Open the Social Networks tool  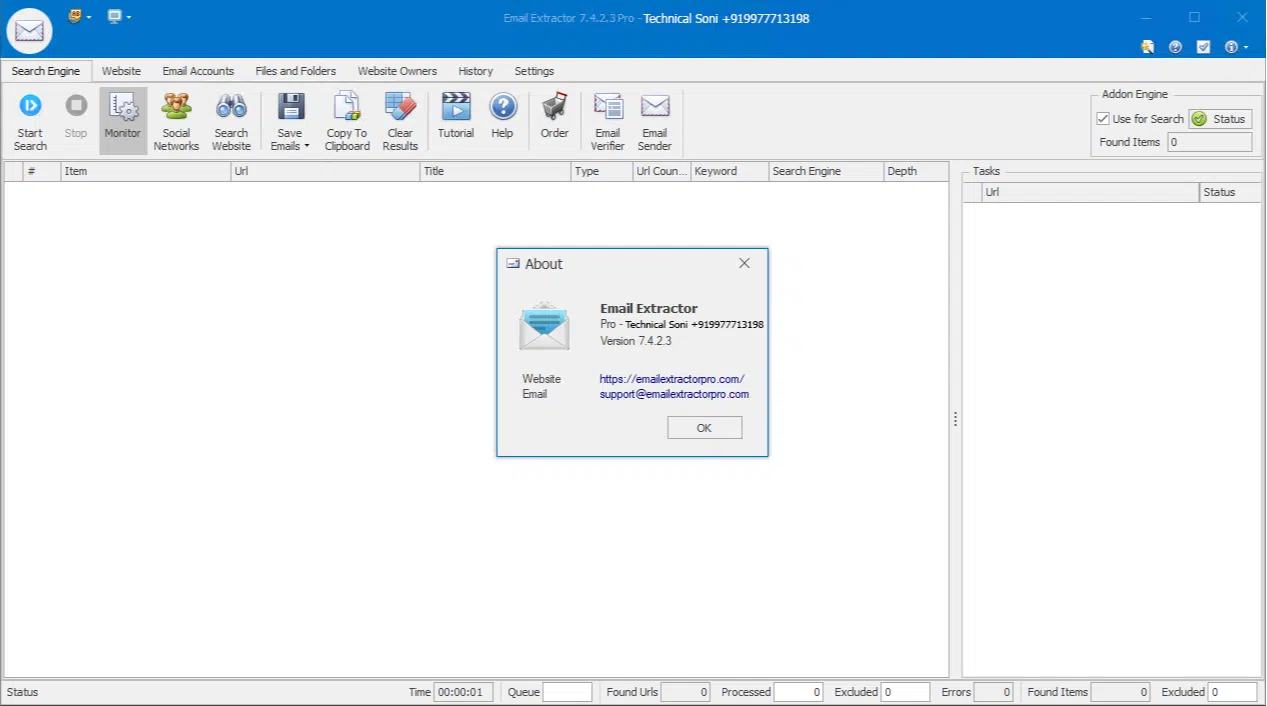[176, 121]
